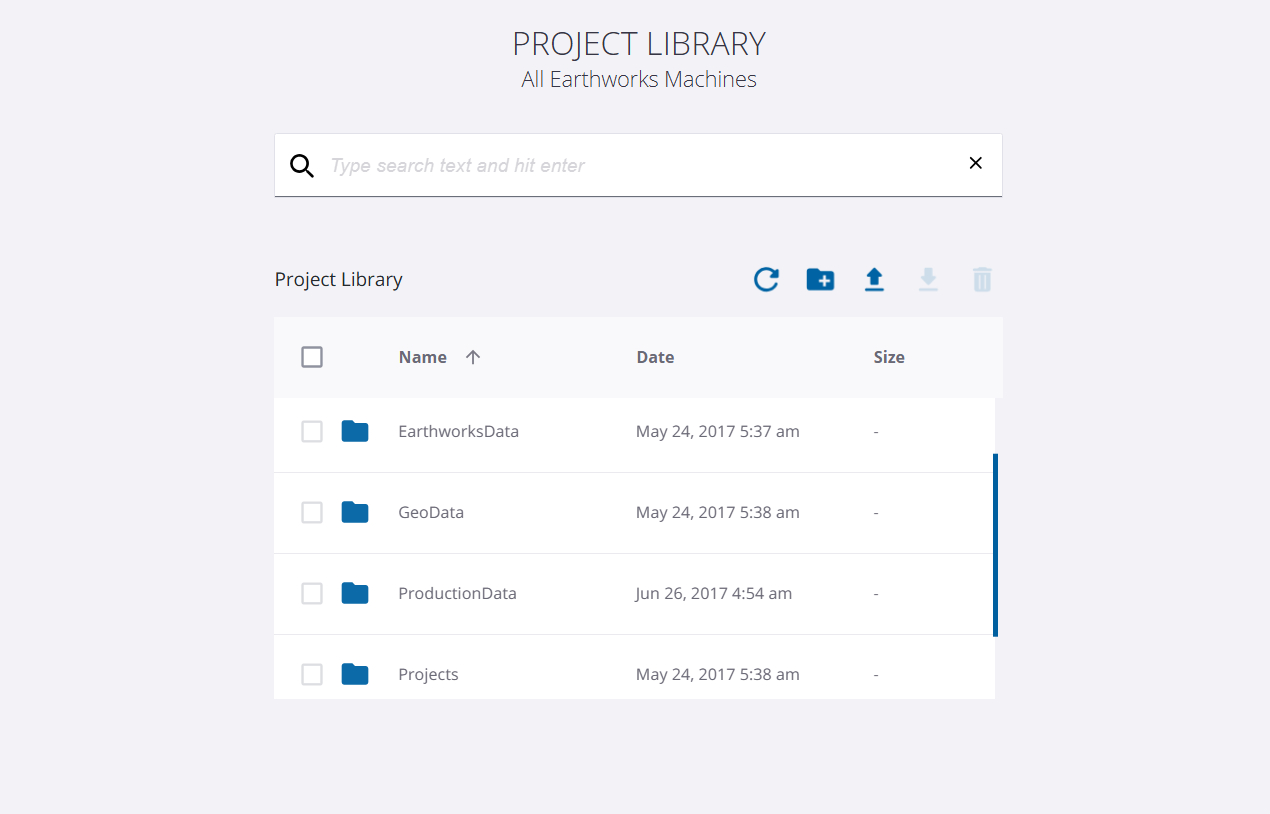
Task: Click the refresh icon in Project Library
Action: (x=766, y=280)
